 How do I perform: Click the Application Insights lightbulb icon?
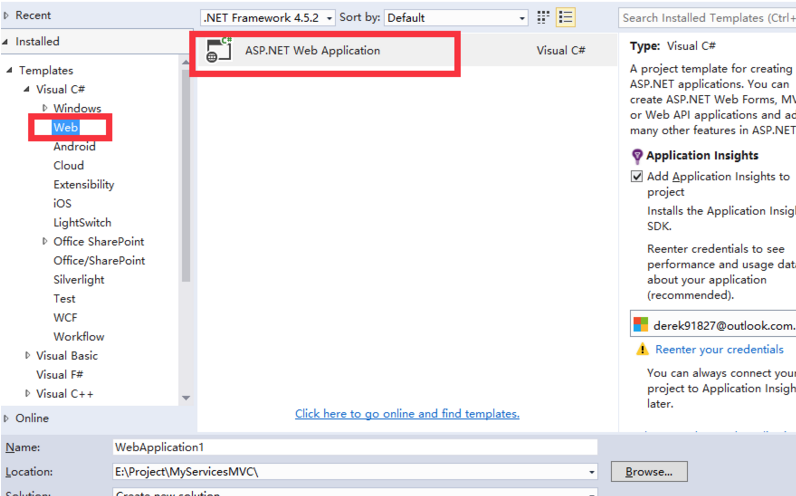pos(637,156)
